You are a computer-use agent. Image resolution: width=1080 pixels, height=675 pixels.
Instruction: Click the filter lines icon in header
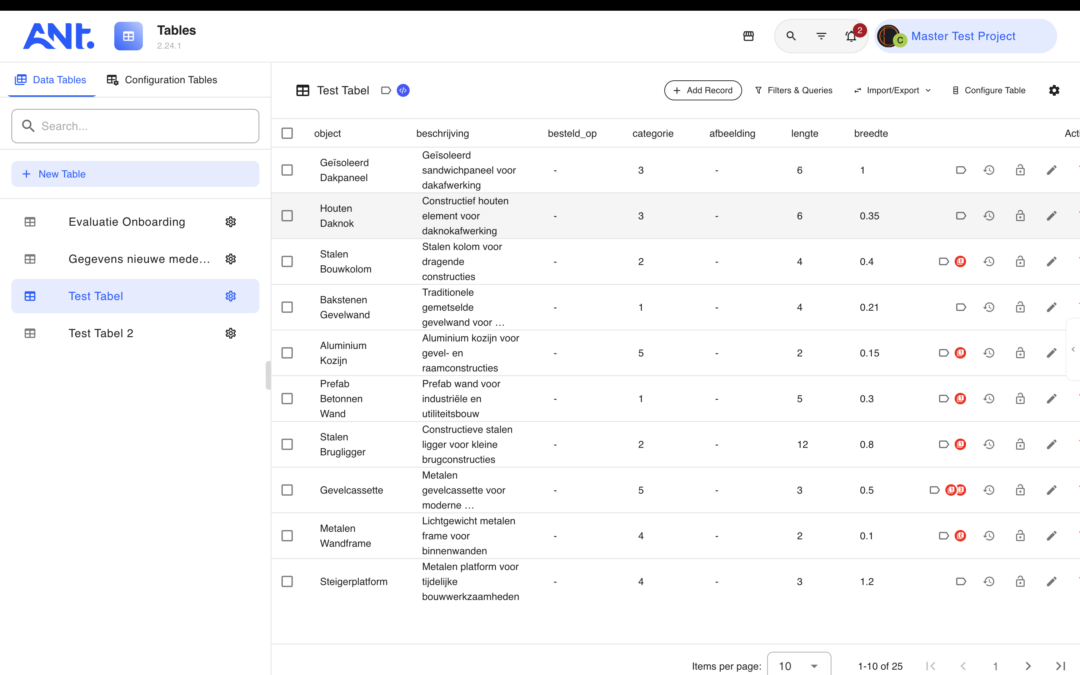821,36
